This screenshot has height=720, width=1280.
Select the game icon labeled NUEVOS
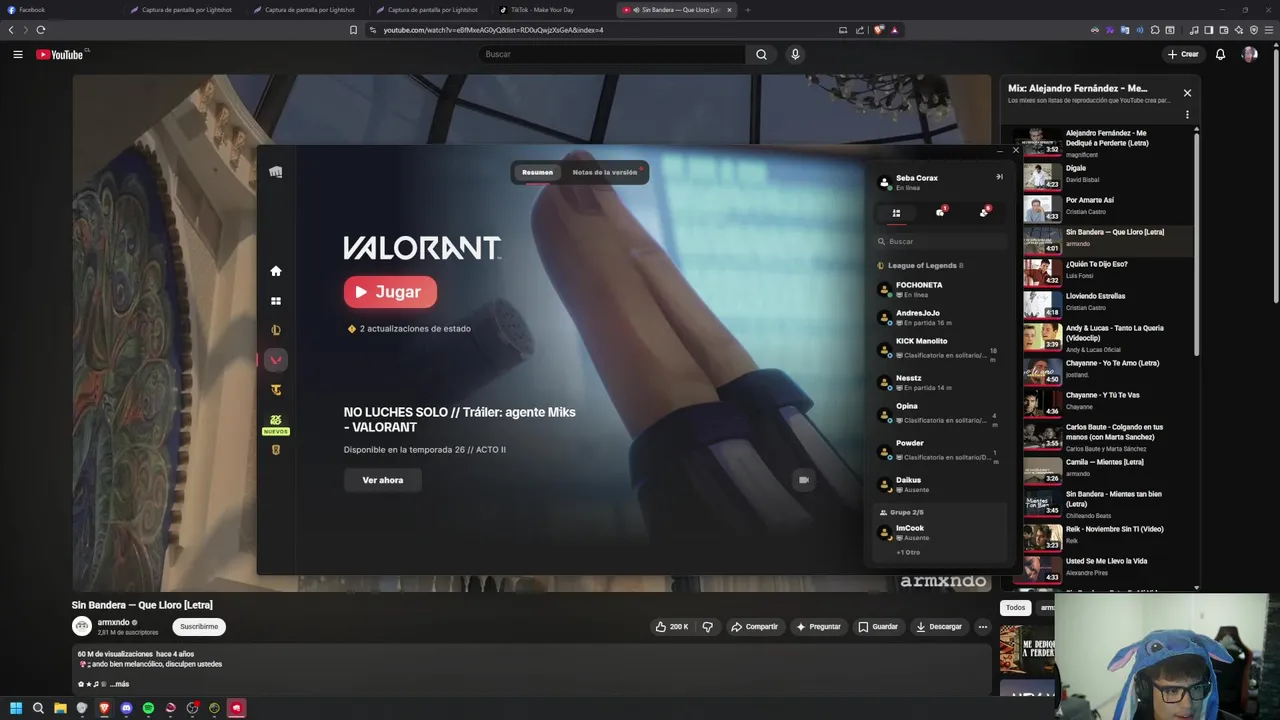point(276,424)
